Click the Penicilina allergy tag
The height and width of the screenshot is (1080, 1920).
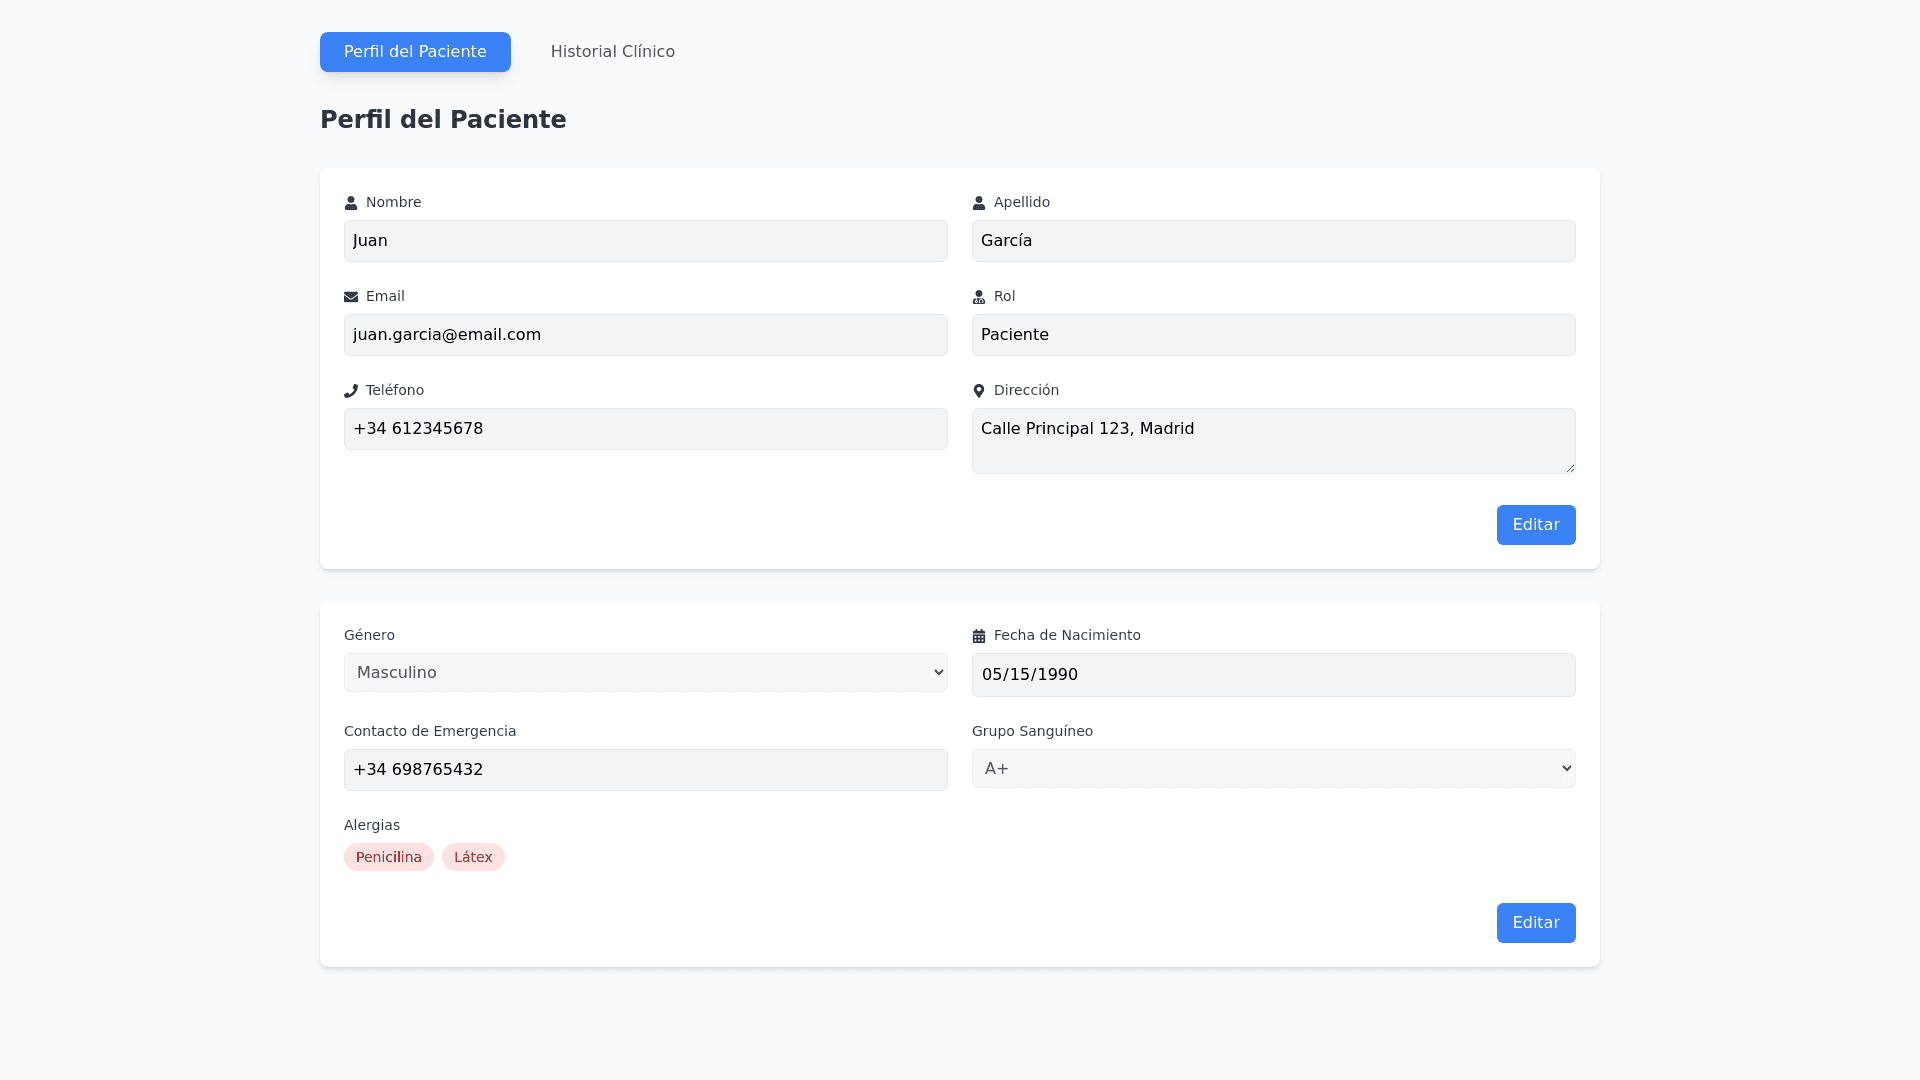coord(389,857)
